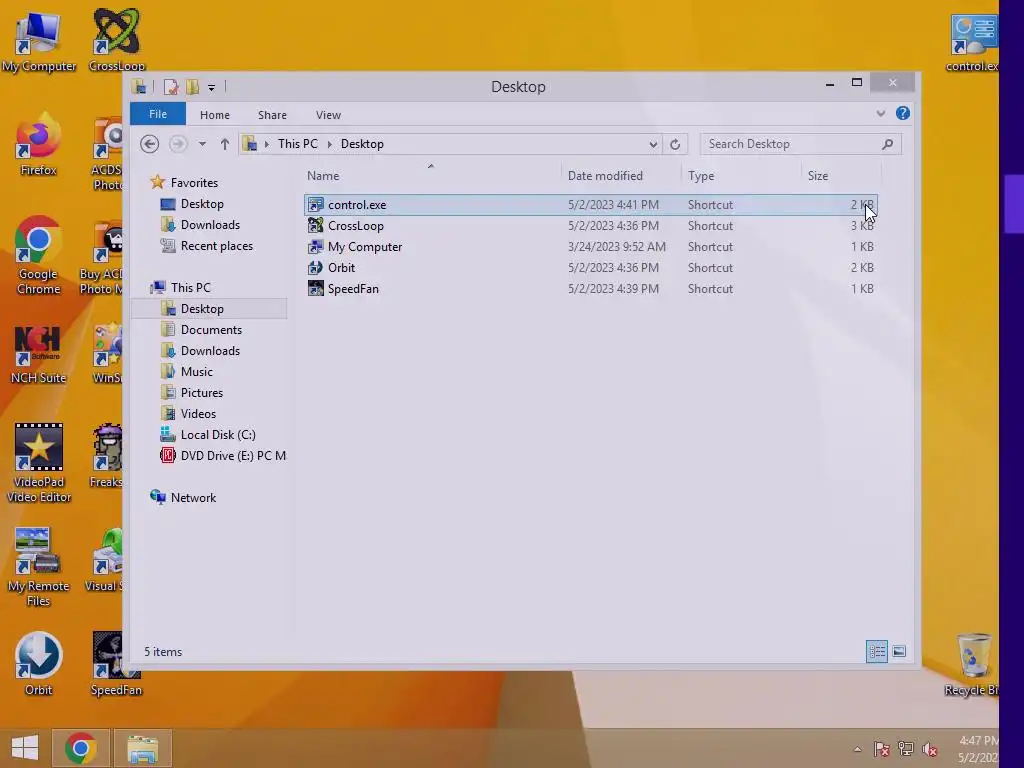Open the View ribbon tab
The width and height of the screenshot is (1024, 768).
[x=328, y=114]
